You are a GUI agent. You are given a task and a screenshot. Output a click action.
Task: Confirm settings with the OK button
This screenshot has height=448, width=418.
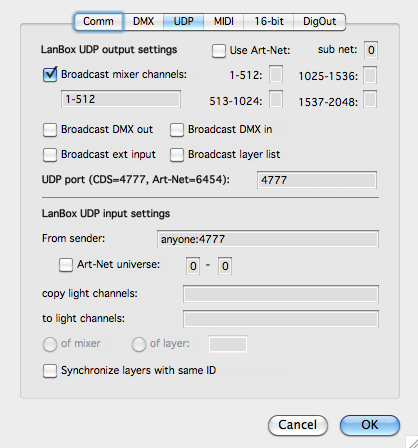[370, 425]
